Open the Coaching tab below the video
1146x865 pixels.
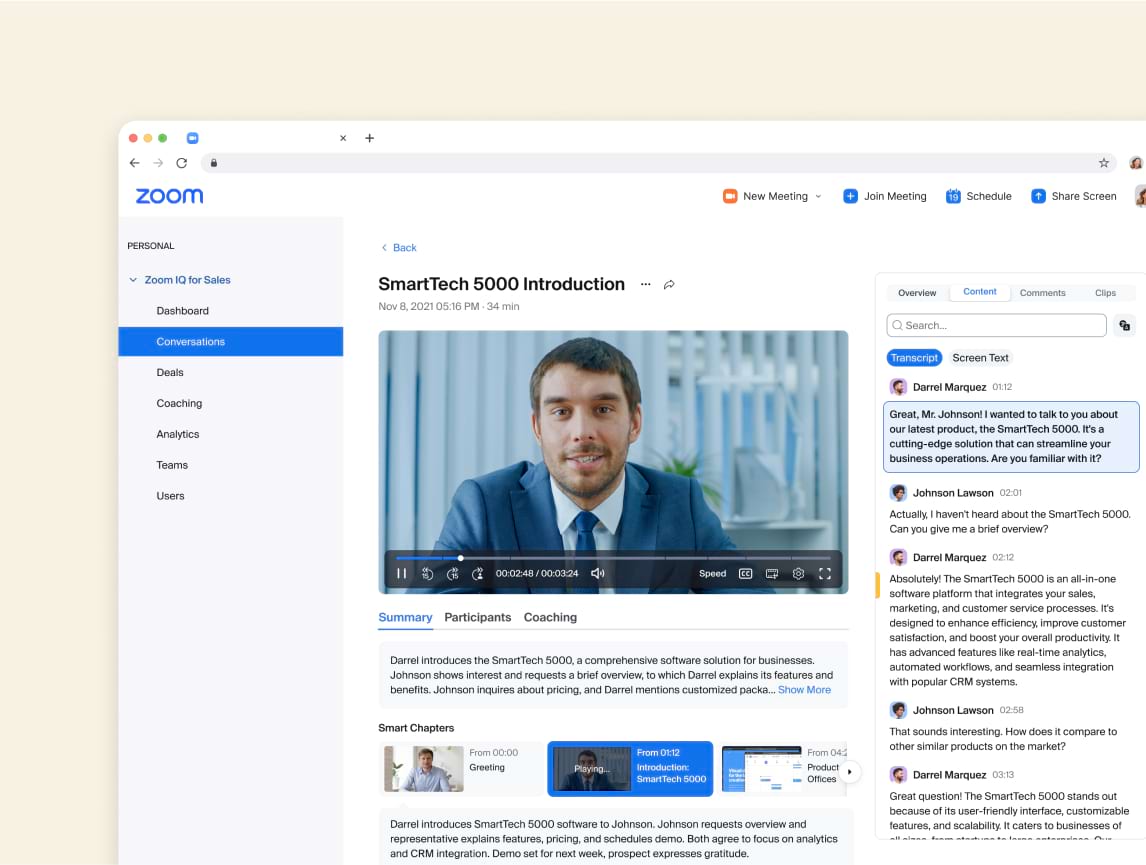(550, 617)
